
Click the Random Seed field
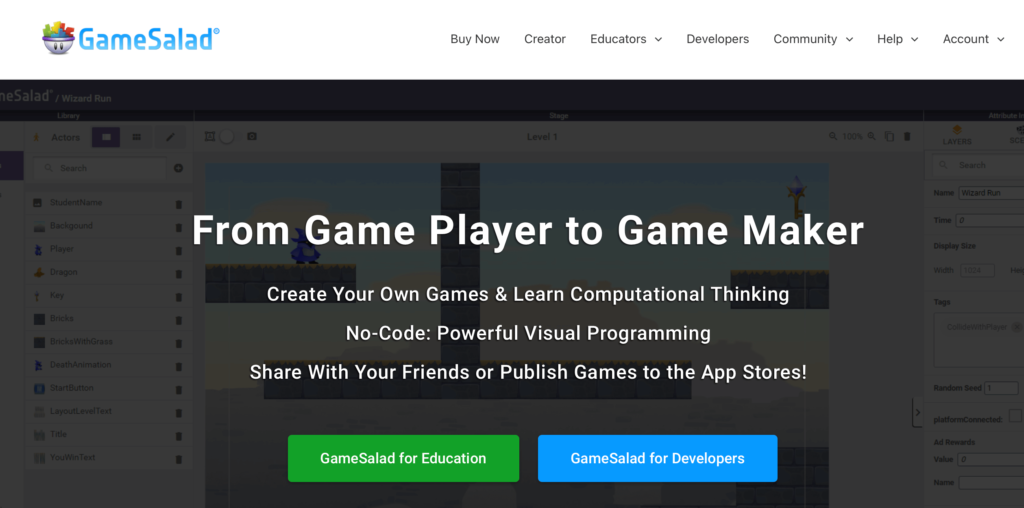click(x=1002, y=388)
